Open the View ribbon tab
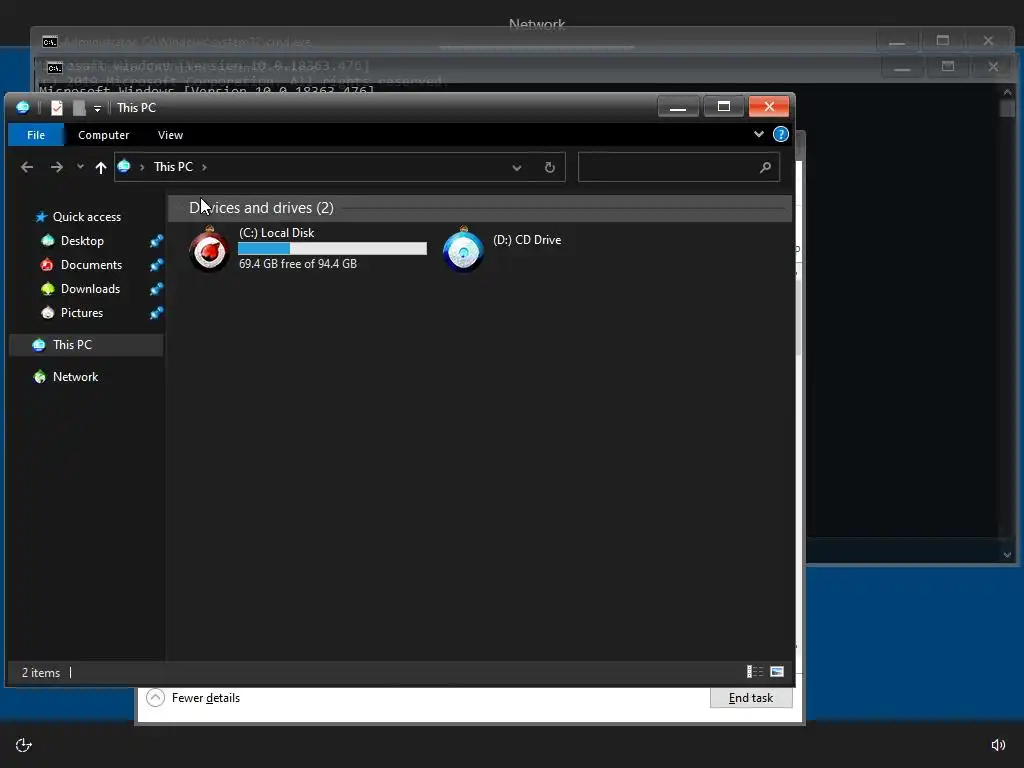The image size is (1024, 768). pos(170,135)
